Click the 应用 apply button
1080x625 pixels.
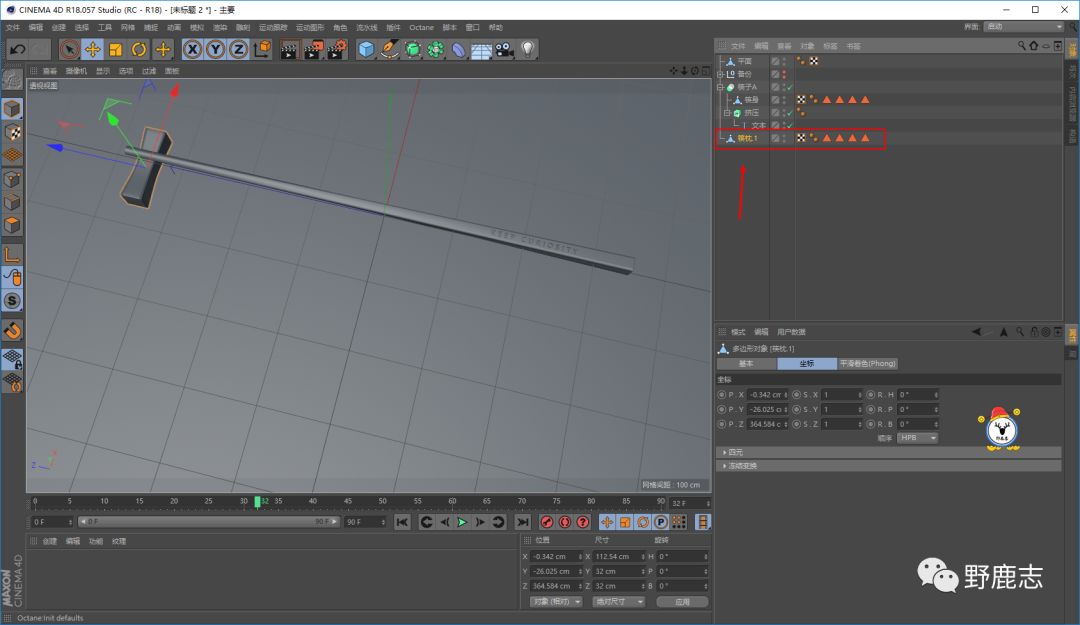coord(682,602)
